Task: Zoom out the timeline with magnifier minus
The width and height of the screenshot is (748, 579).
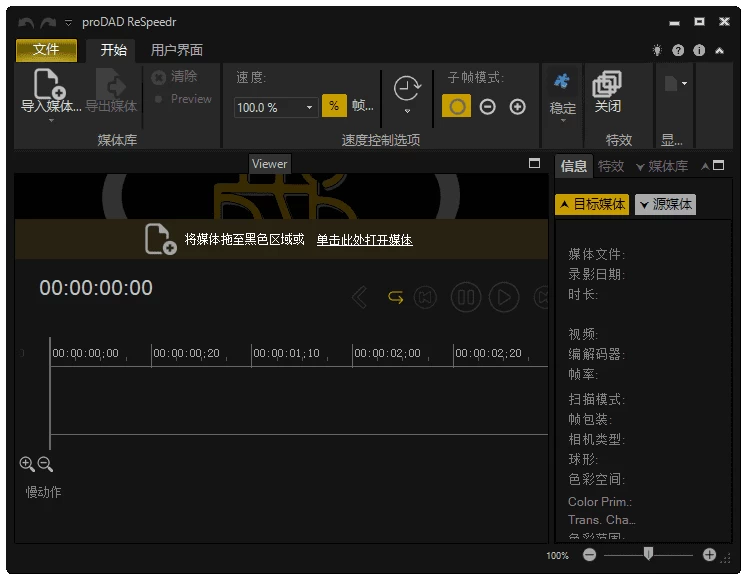Action: click(45, 464)
